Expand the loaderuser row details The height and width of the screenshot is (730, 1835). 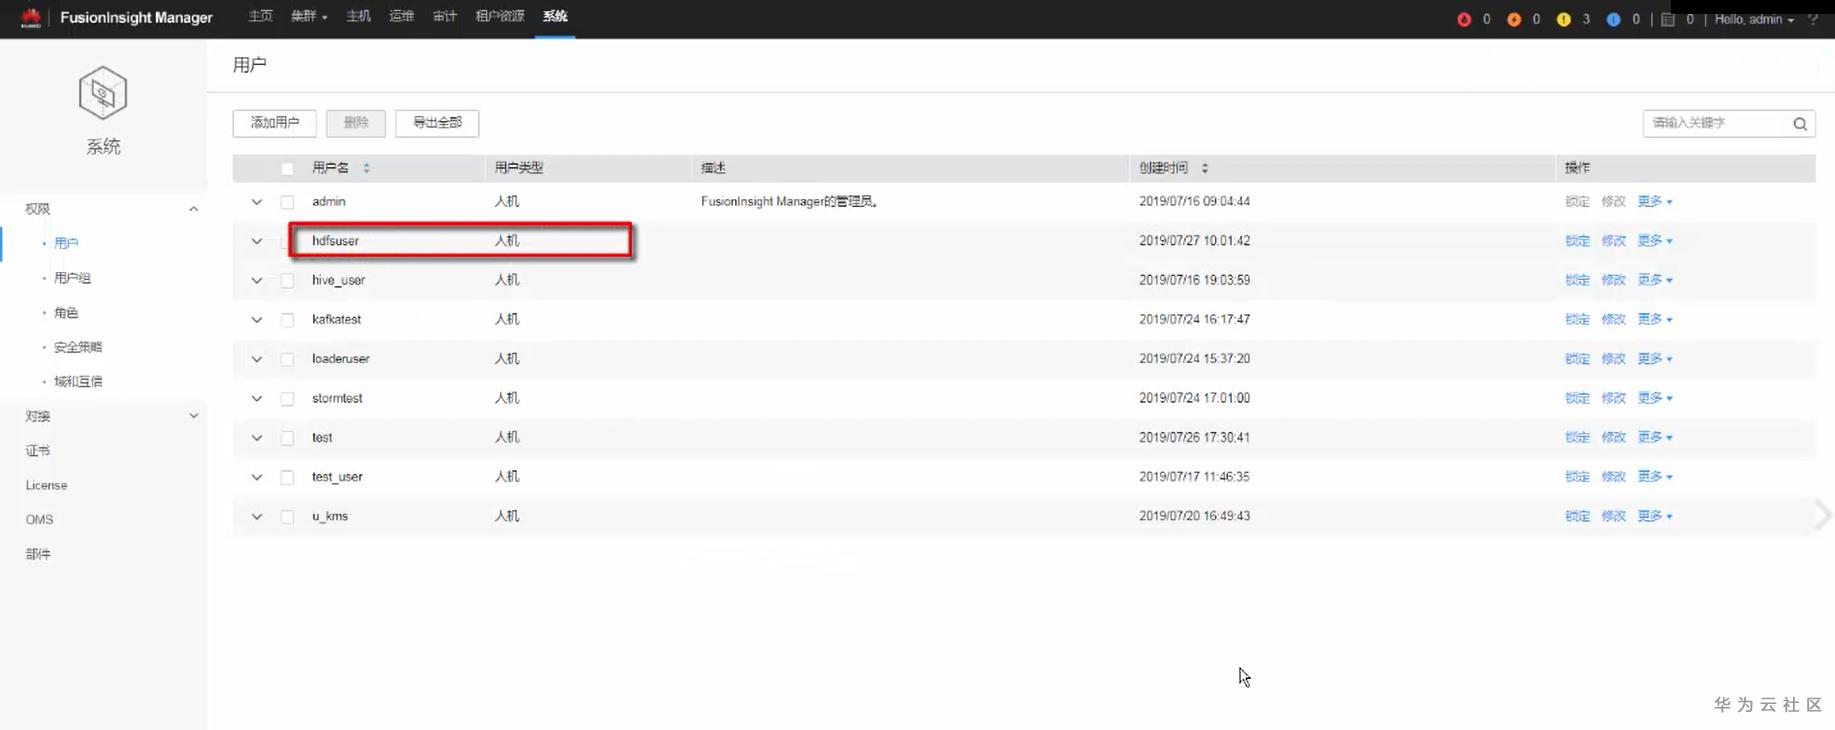point(257,359)
